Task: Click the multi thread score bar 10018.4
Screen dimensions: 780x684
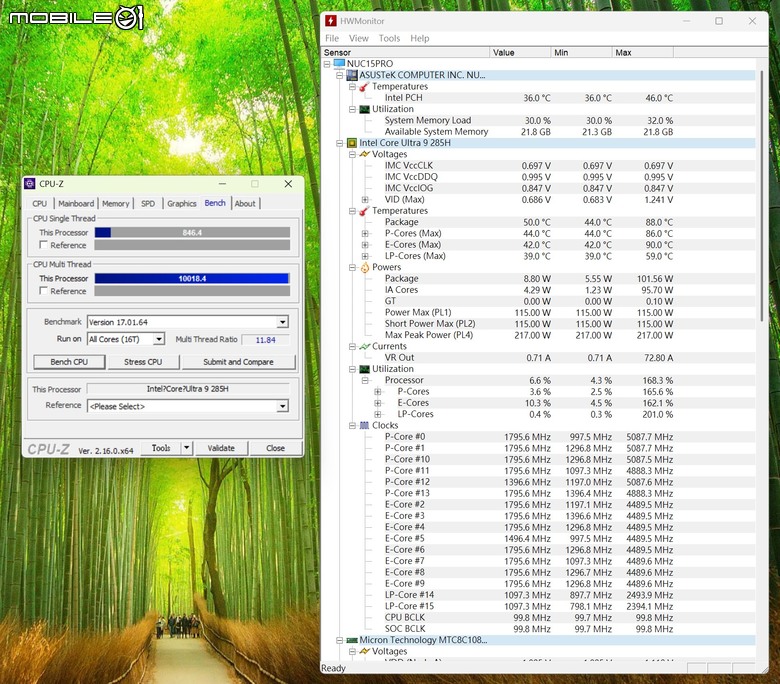Action: [192, 279]
